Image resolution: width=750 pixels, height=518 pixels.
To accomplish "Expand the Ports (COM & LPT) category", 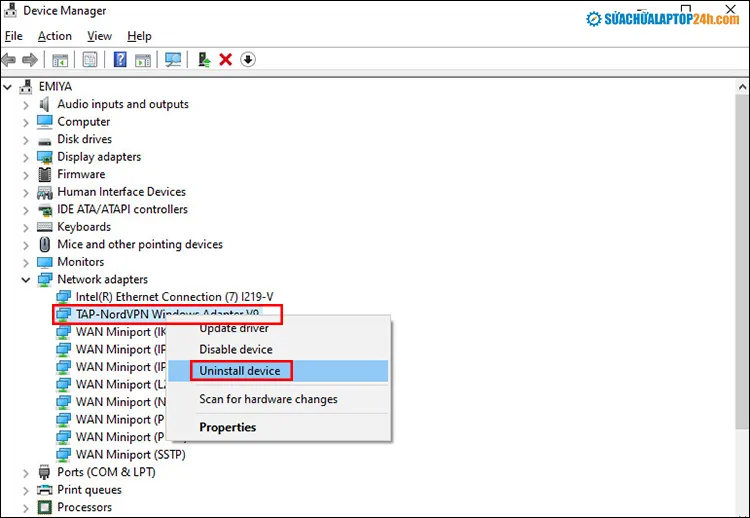I will click(x=27, y=472).
